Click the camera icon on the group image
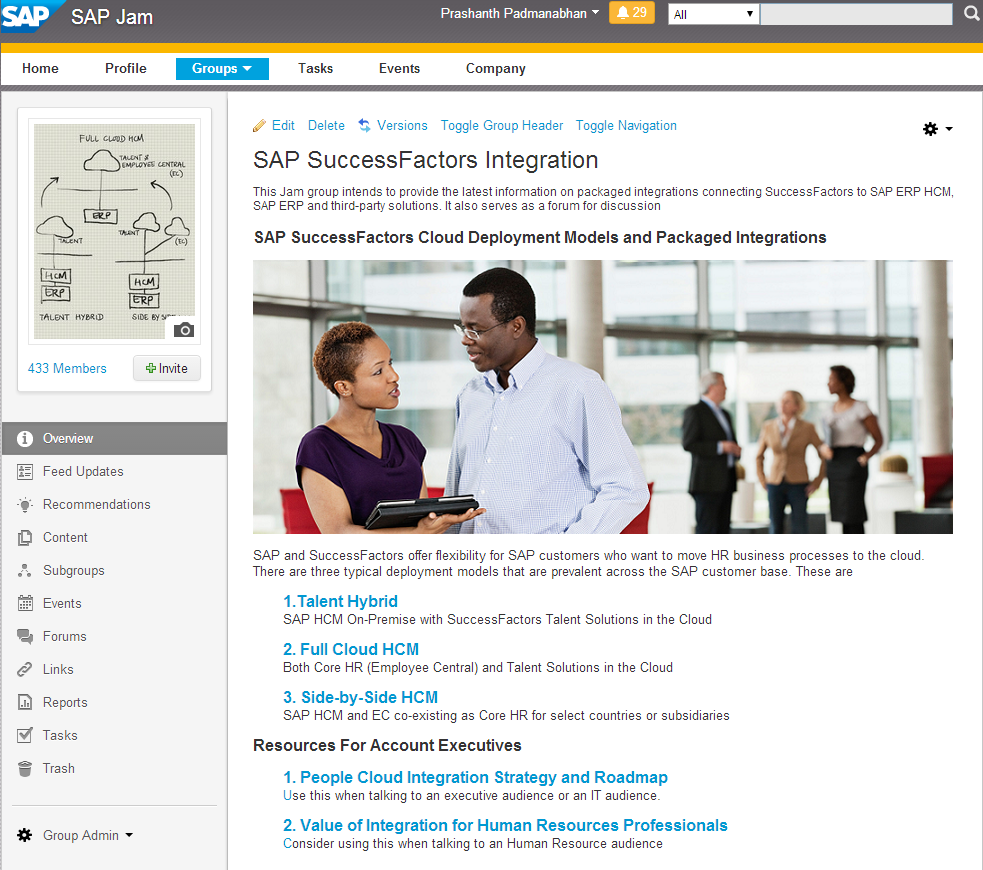Viewport: 983px width, 870px height. click(183, 330)
